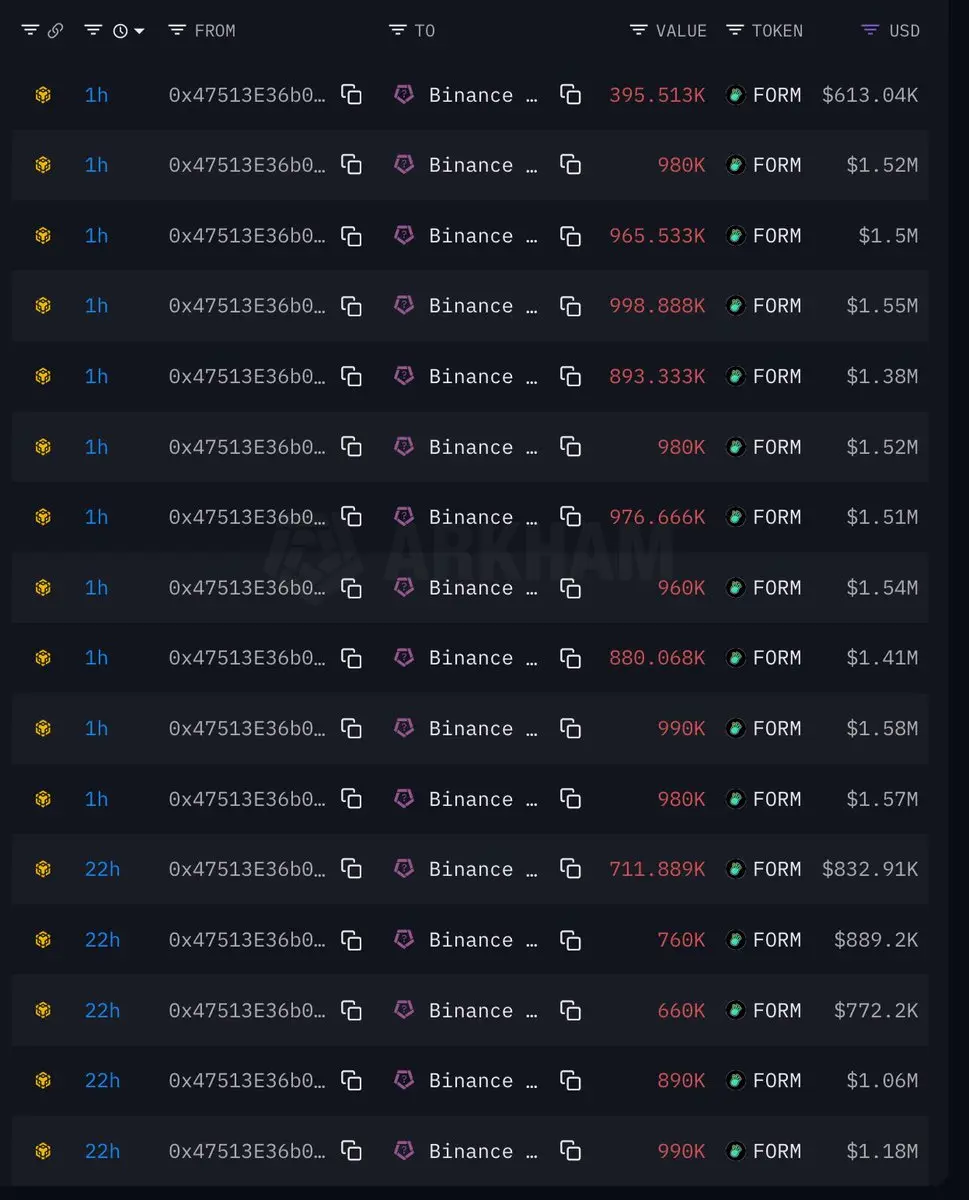Click the link icon in table header
The image size is (969, 1200).
pyautogui.click(x=55, y=31)
